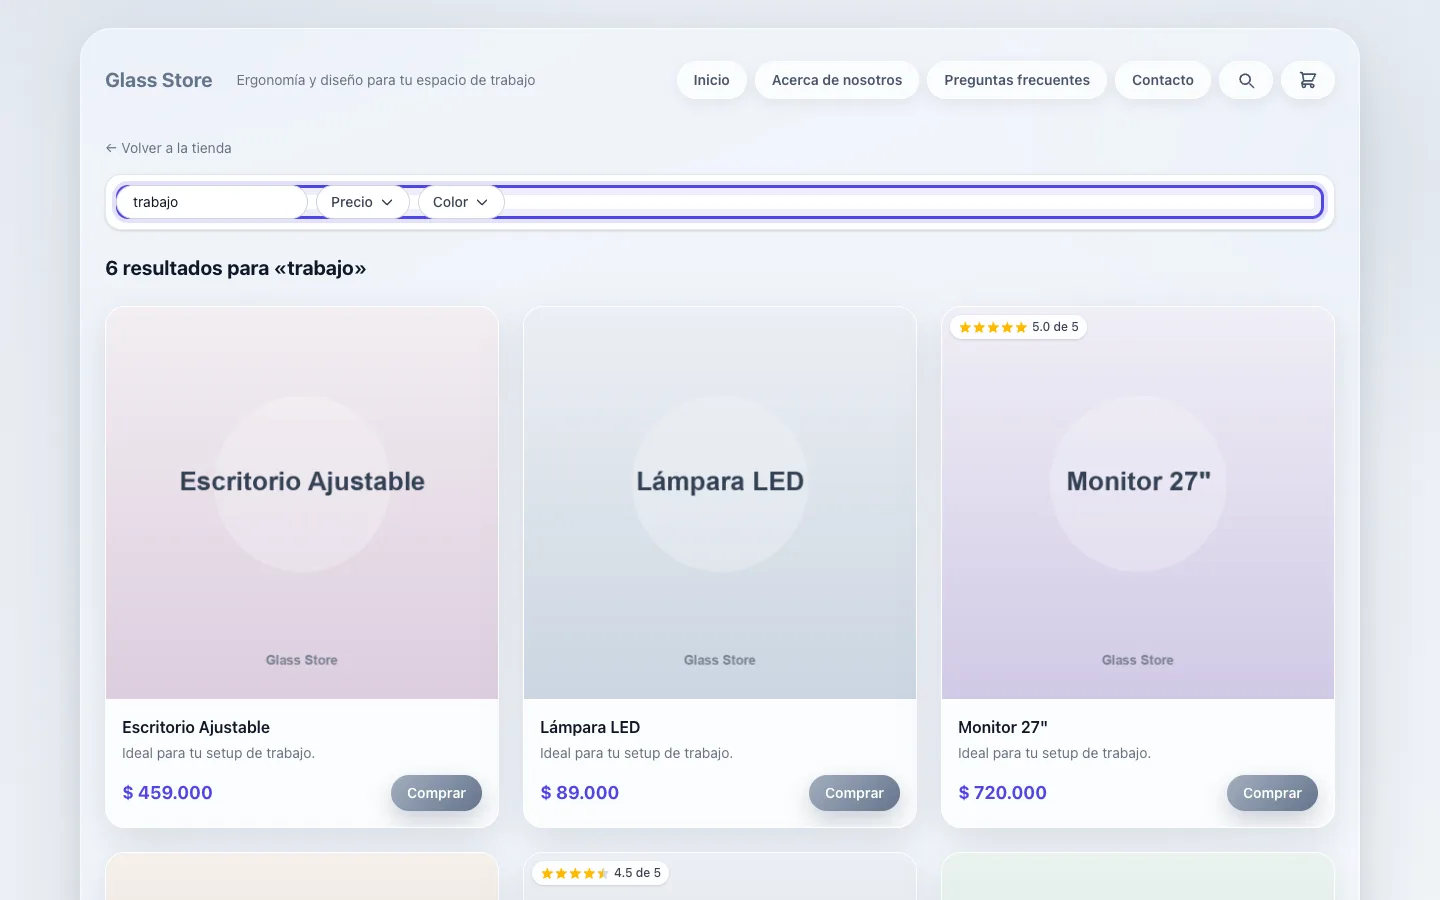1440x900 pixels.
Task: Open the Monitor 27" product image
Action: pos(1138,503)
